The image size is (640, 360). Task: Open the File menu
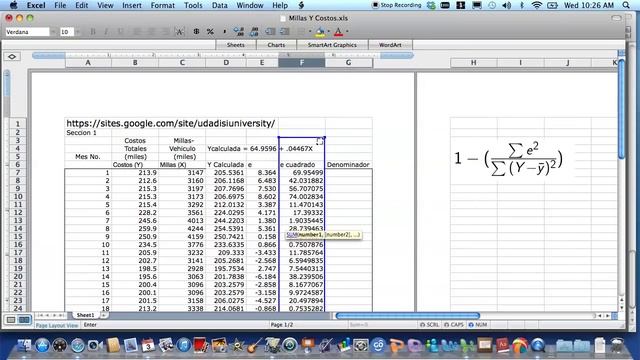point(60,5)
